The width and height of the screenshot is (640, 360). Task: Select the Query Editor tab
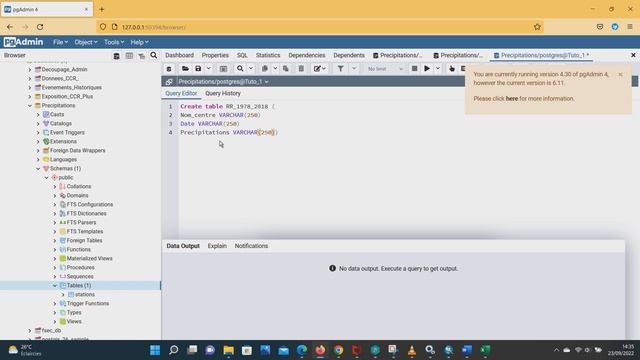(x=181, y=93)
